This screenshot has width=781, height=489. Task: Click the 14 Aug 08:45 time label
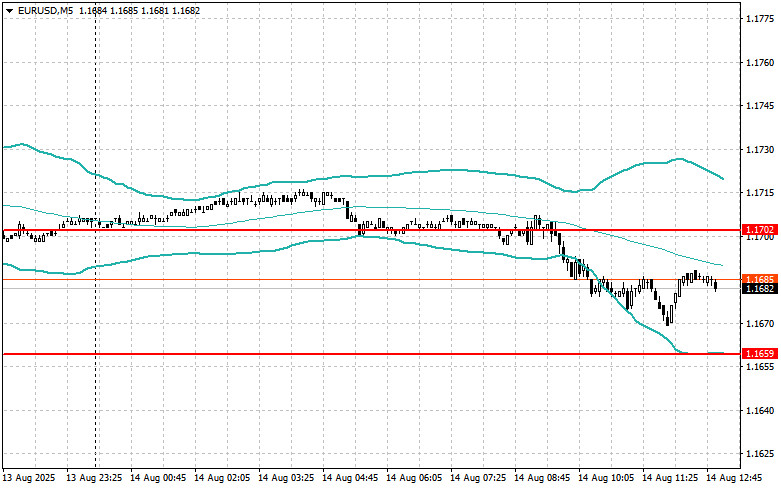point(542,478)
